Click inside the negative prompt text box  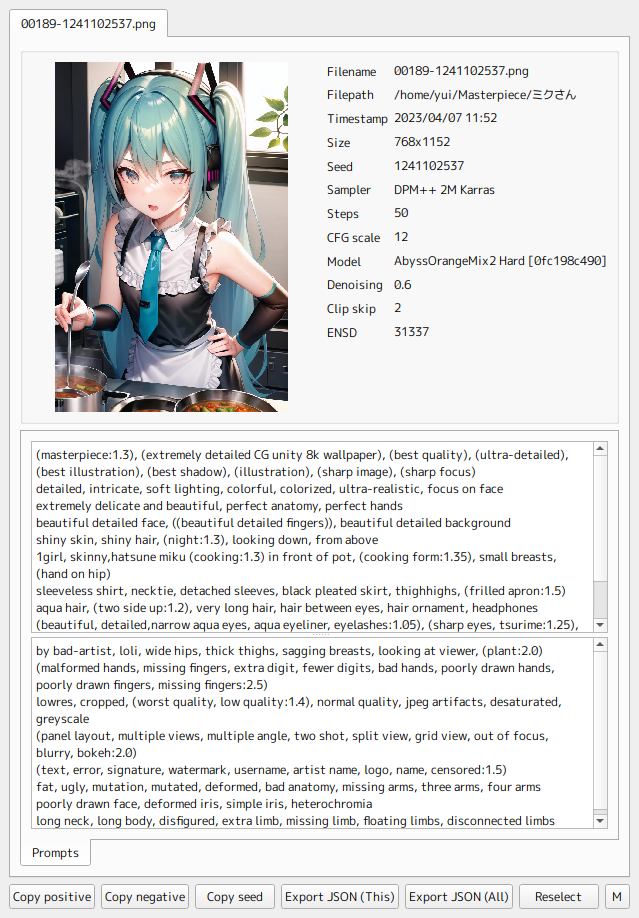pyautogui.click(x=312, y=733)
